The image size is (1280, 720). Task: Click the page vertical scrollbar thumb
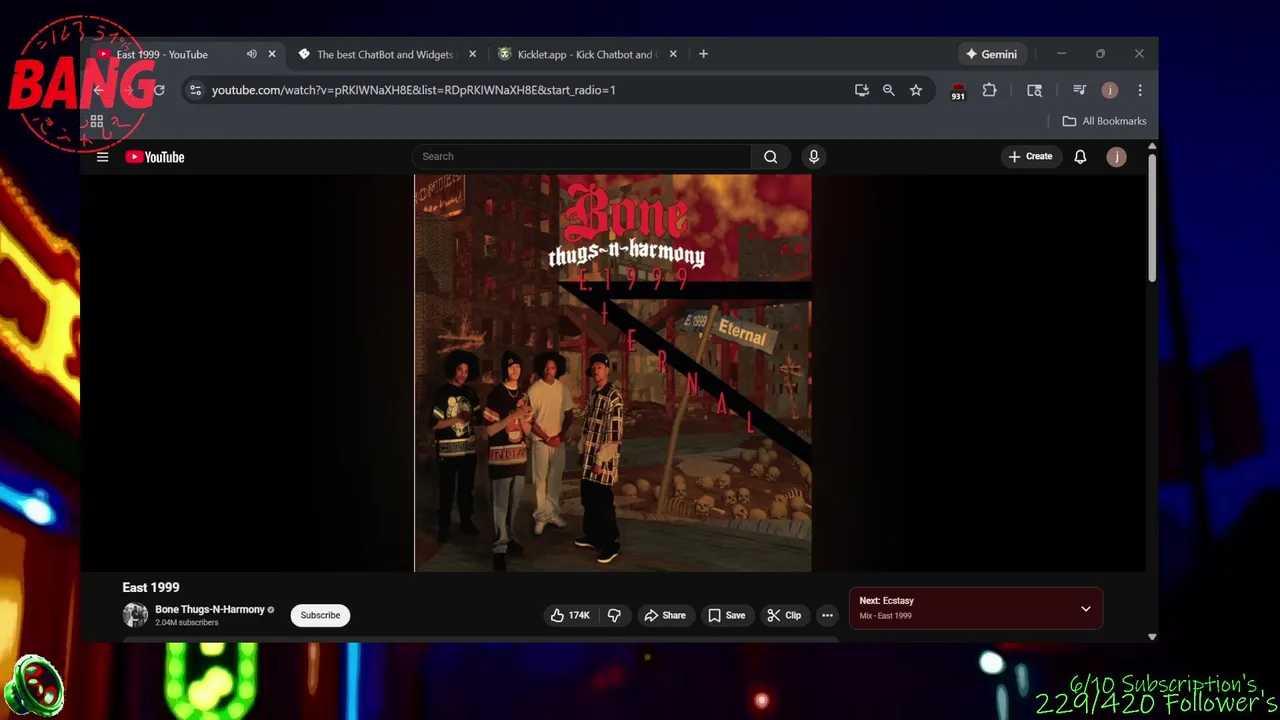pos(1152,218)
